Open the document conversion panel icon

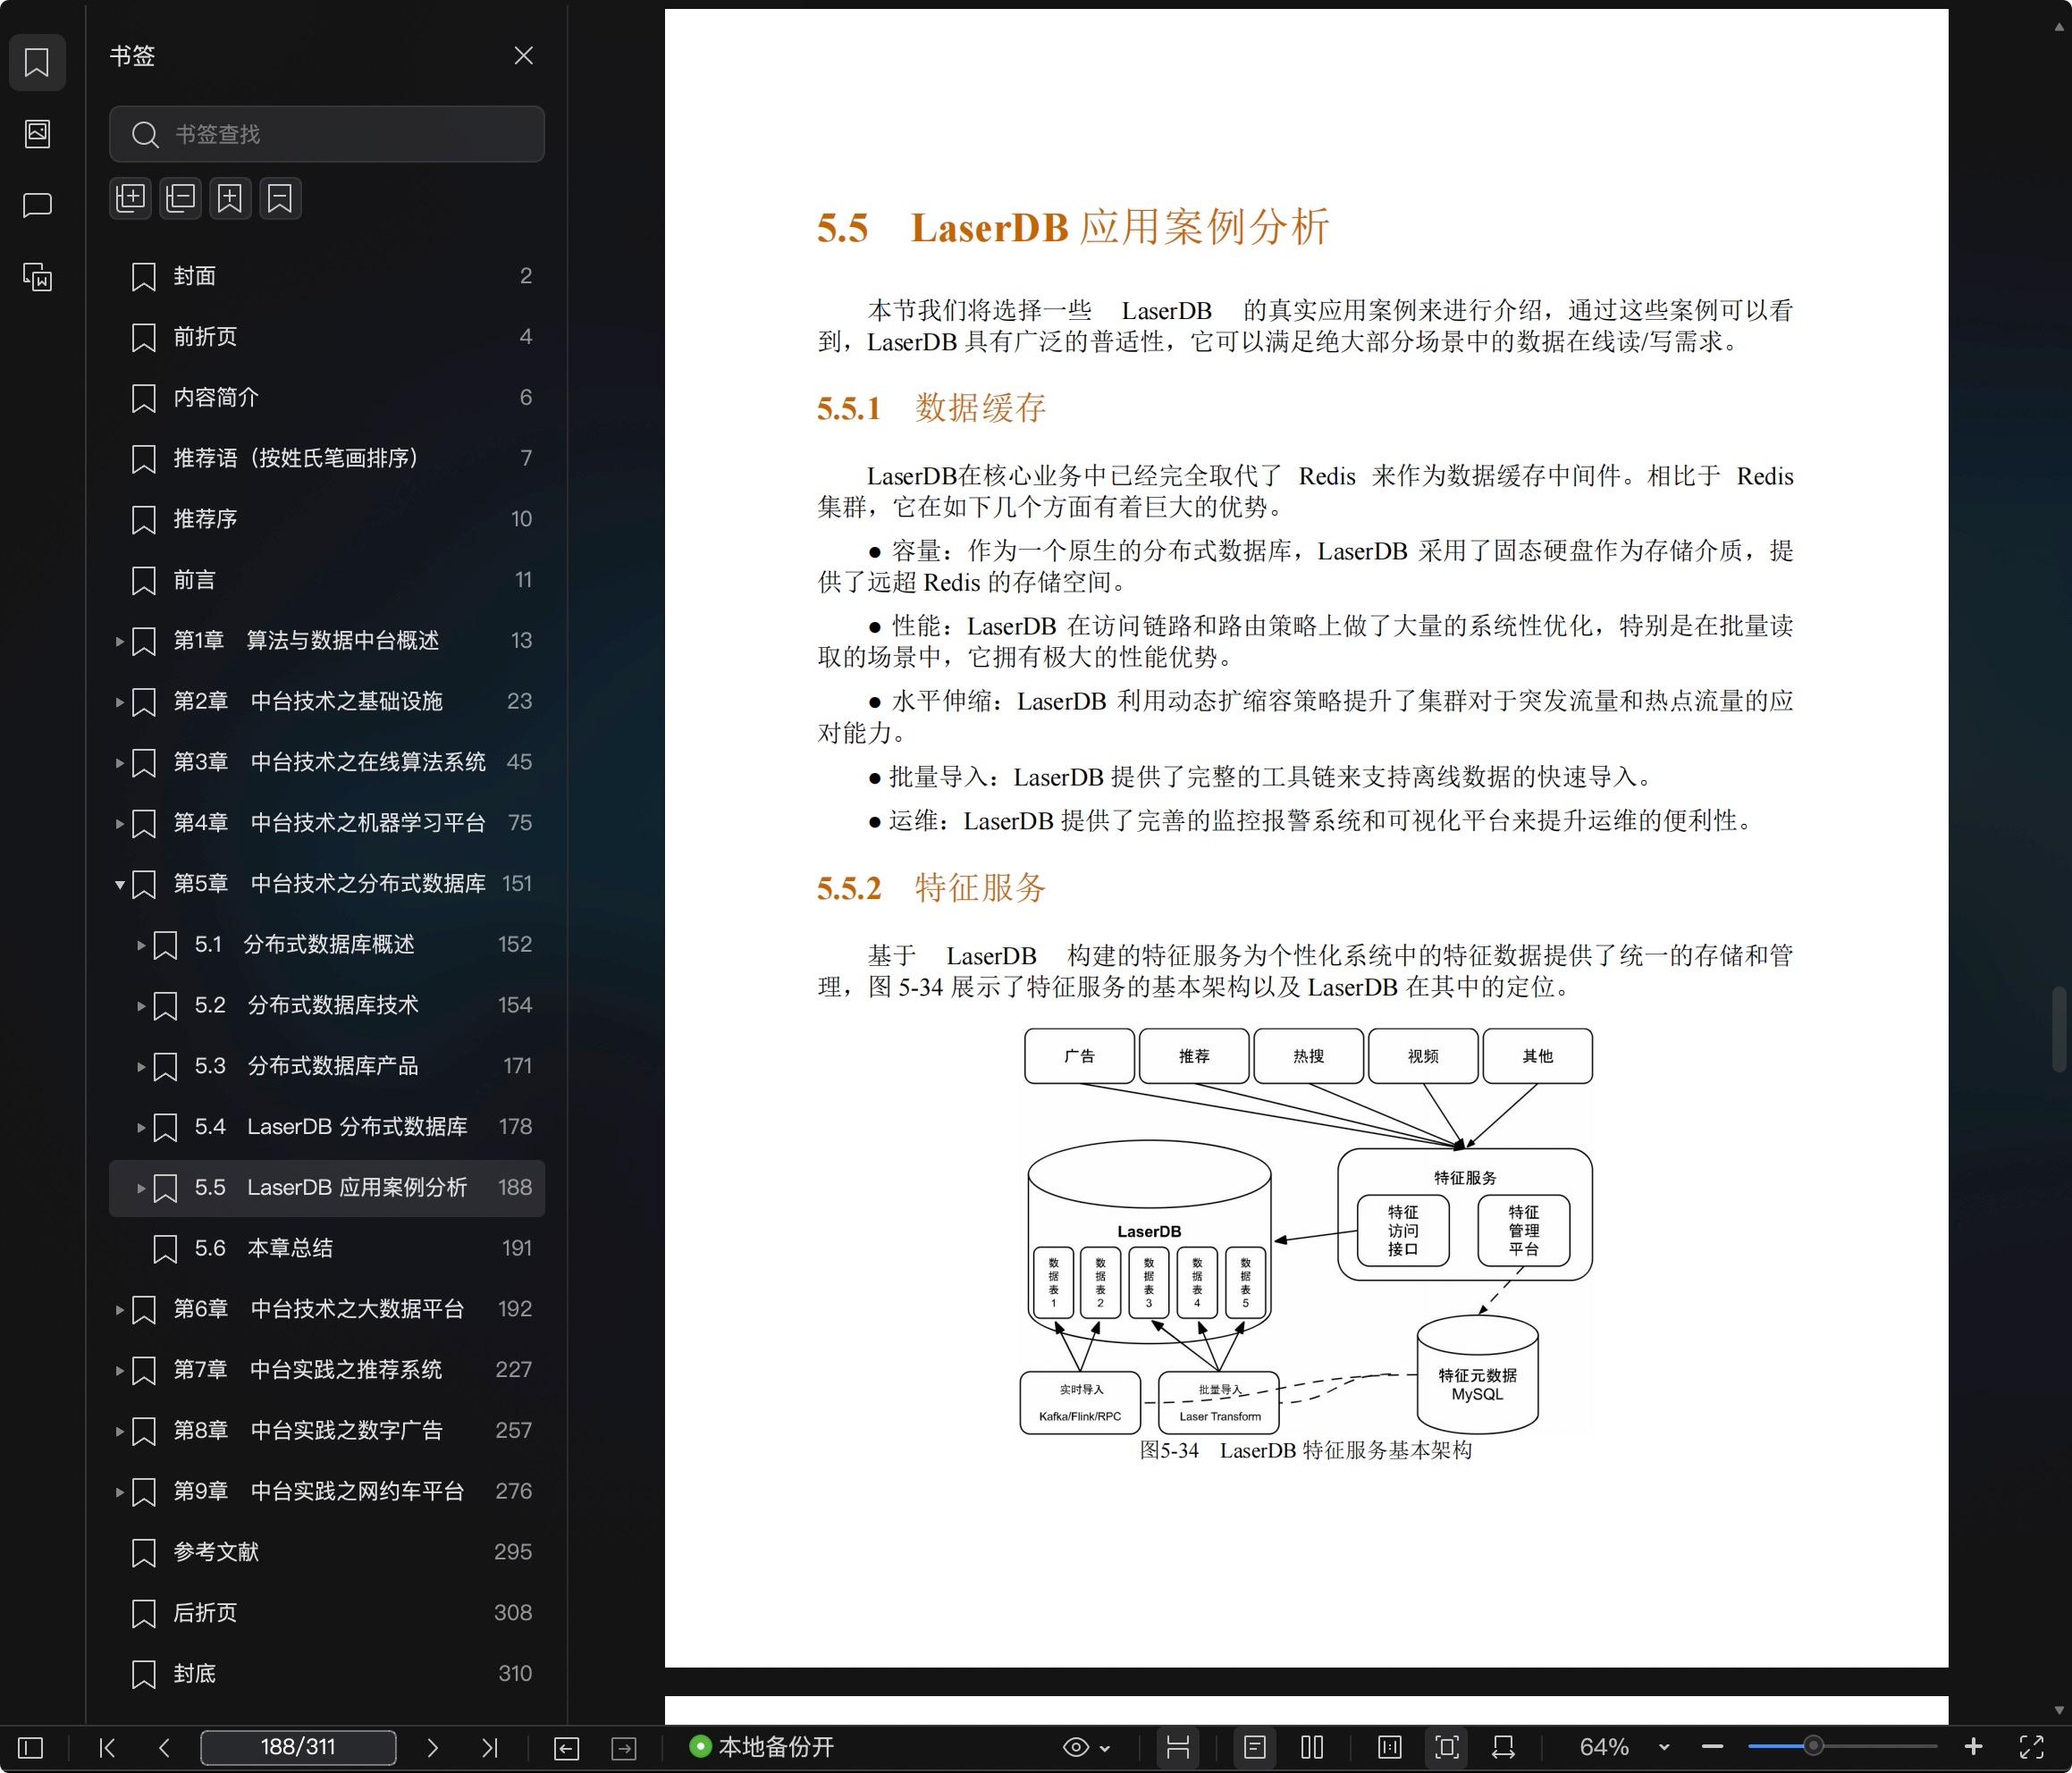pos(37,277)
